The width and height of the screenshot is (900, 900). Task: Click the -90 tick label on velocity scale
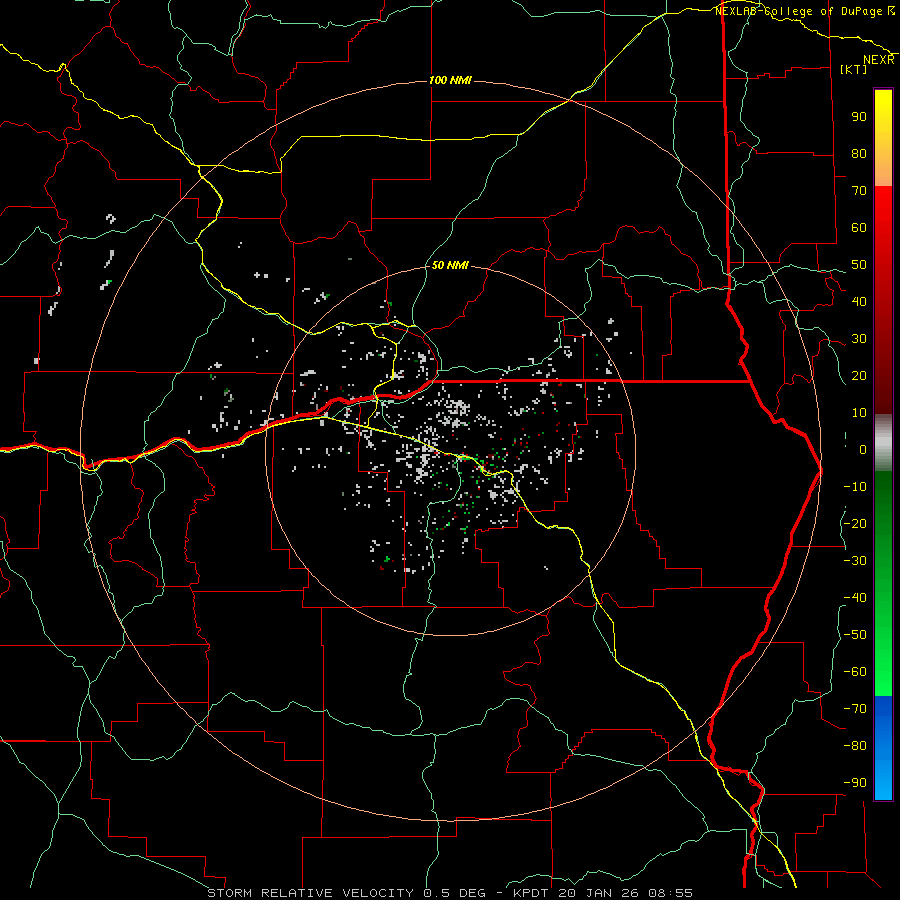tap(855, 782)
